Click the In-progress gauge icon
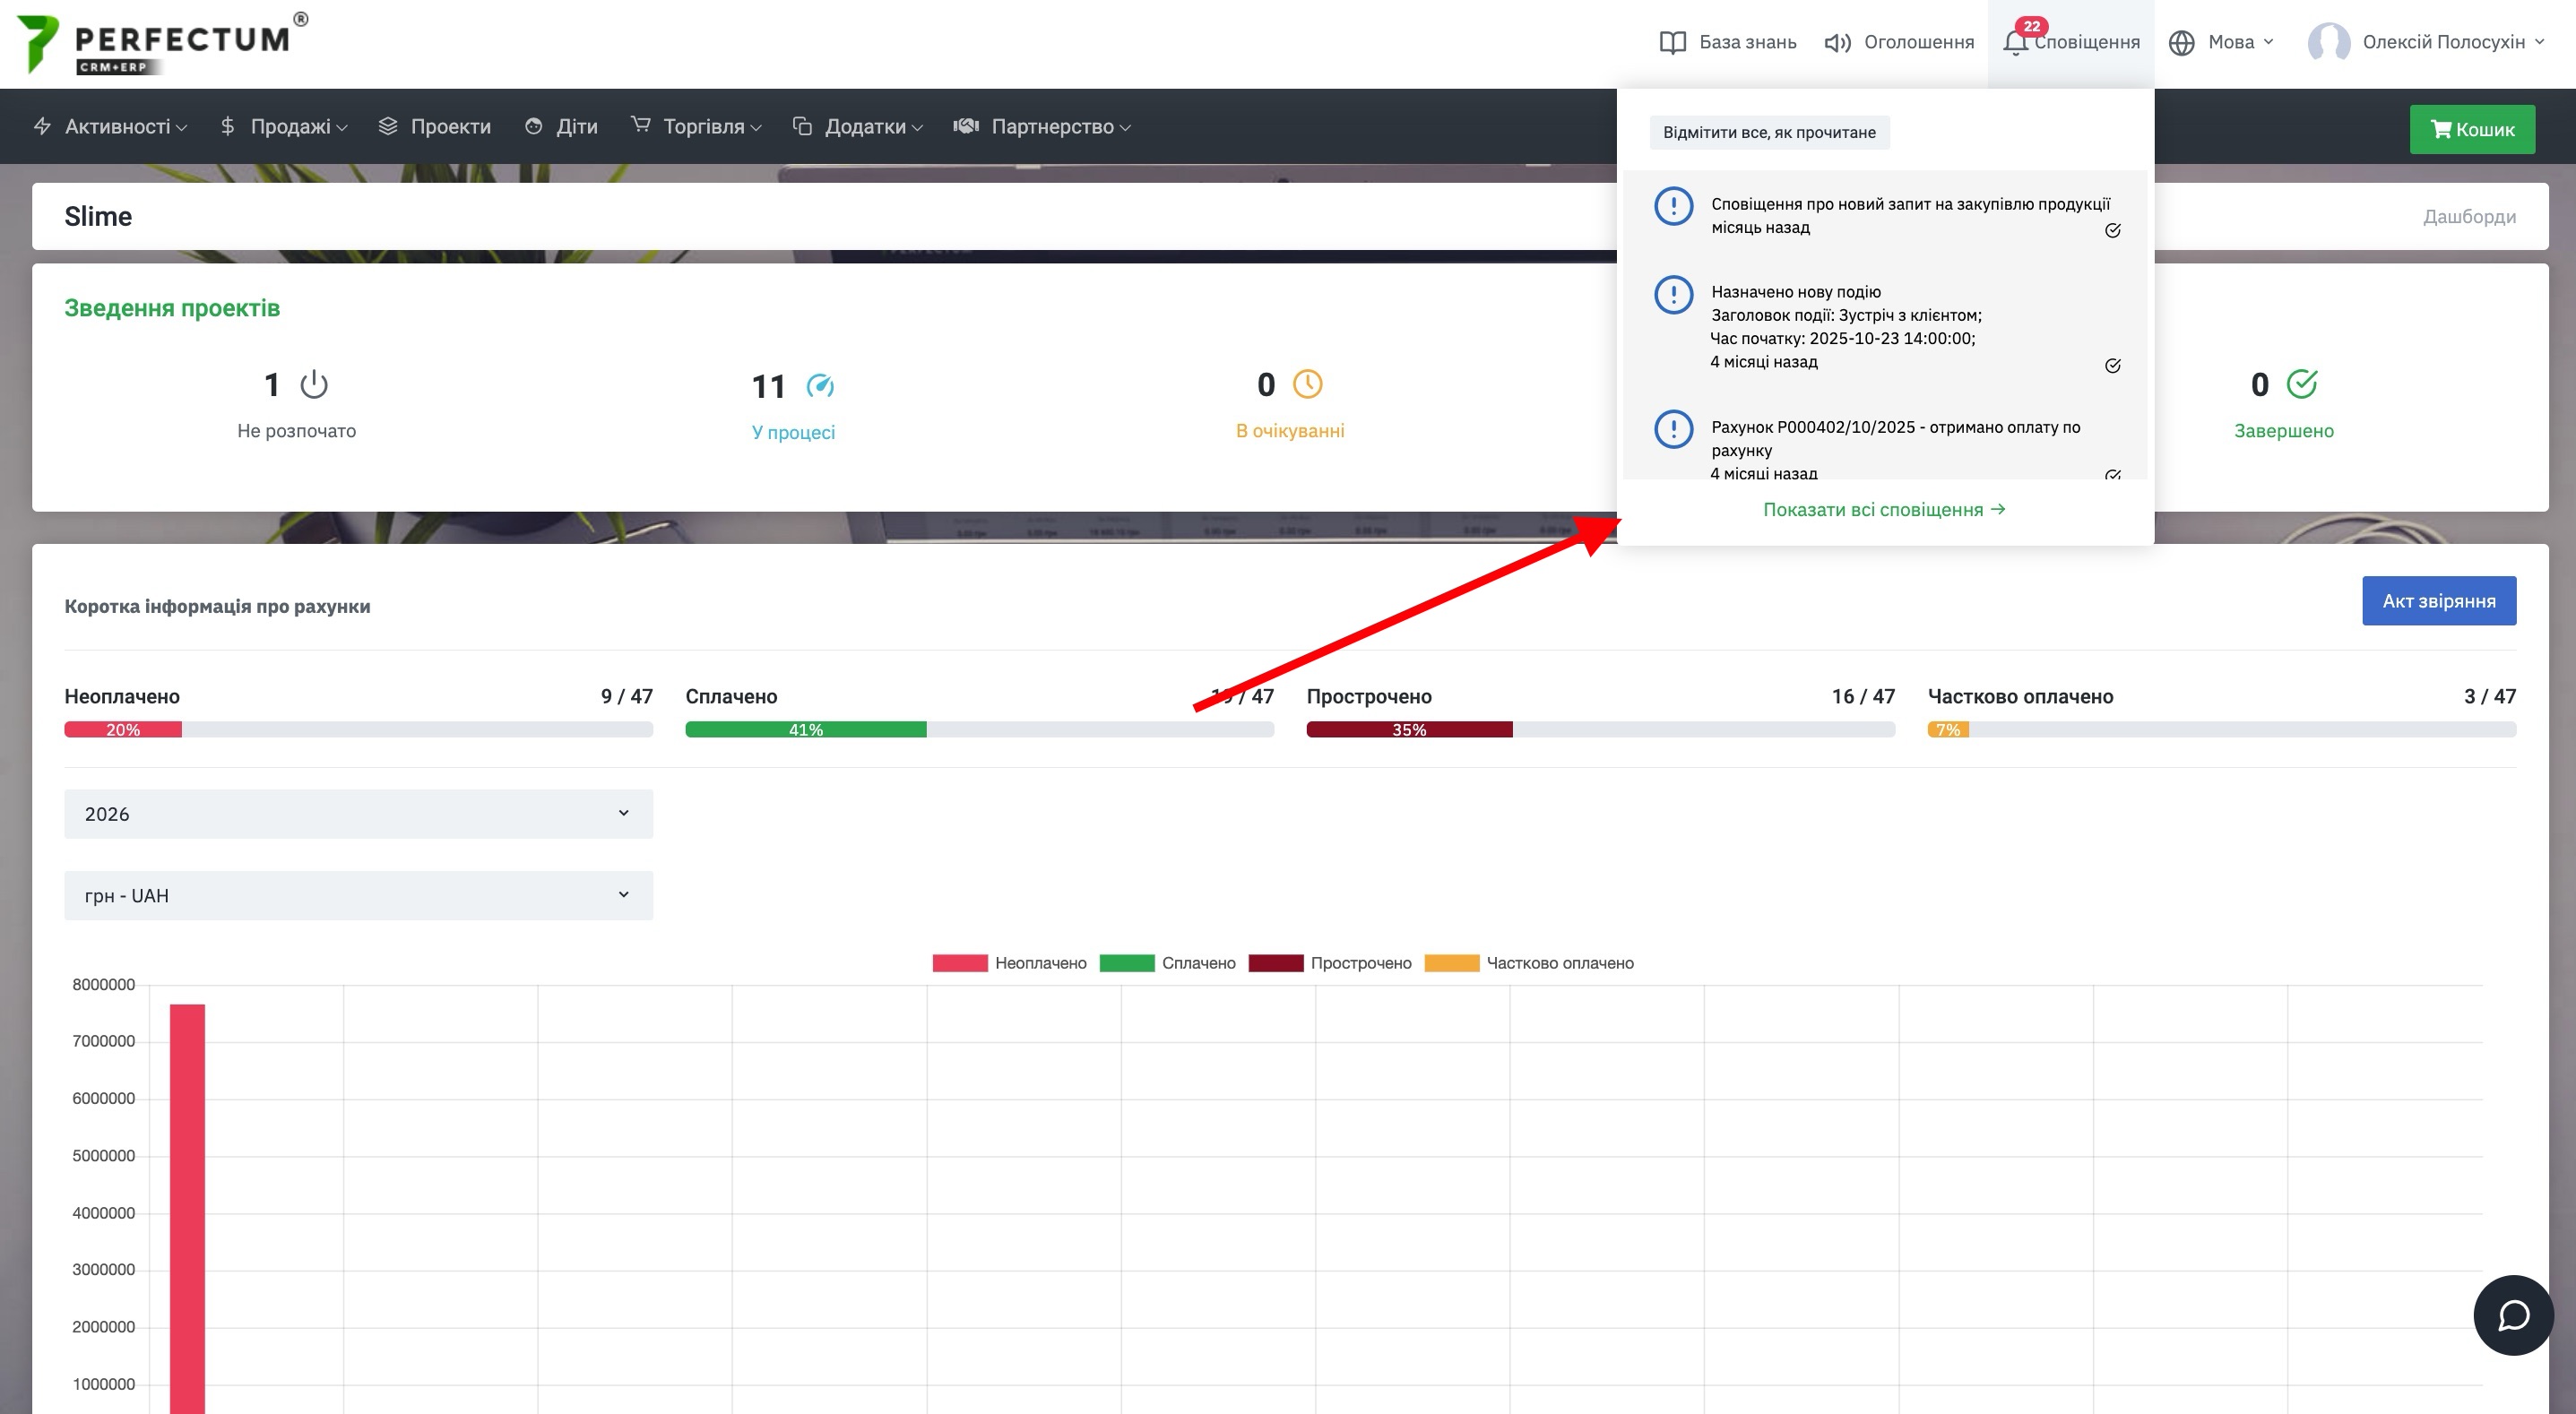 pos(820,385)
